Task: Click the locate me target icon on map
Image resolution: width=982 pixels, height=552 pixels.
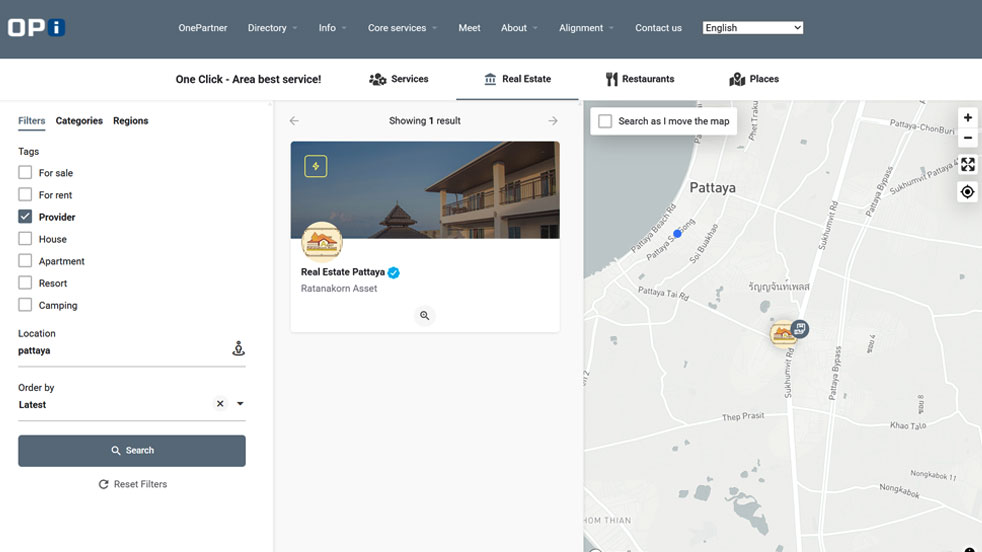Action: coord(967,192)
